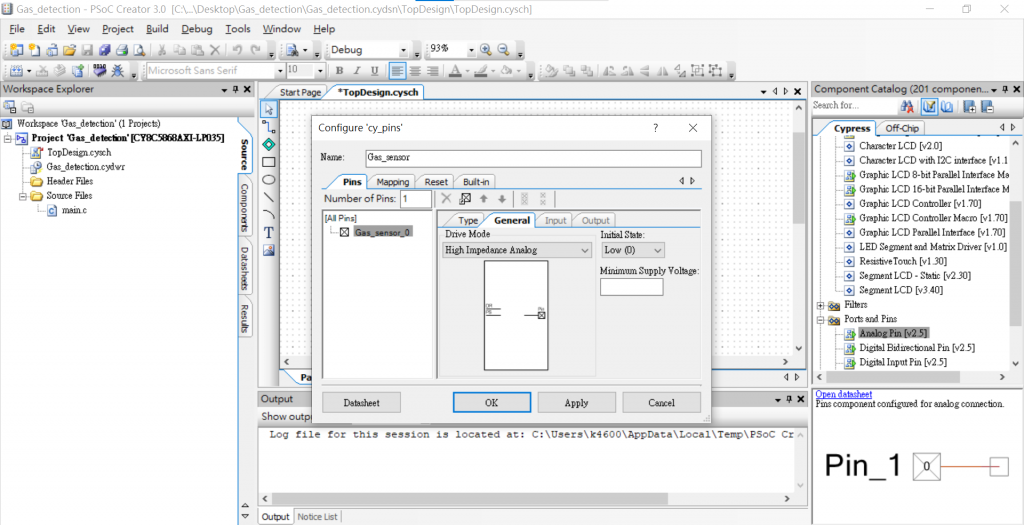This screenshot has height=525, width=1024.
Task: Open the Build menu
Action: [157, 29]
